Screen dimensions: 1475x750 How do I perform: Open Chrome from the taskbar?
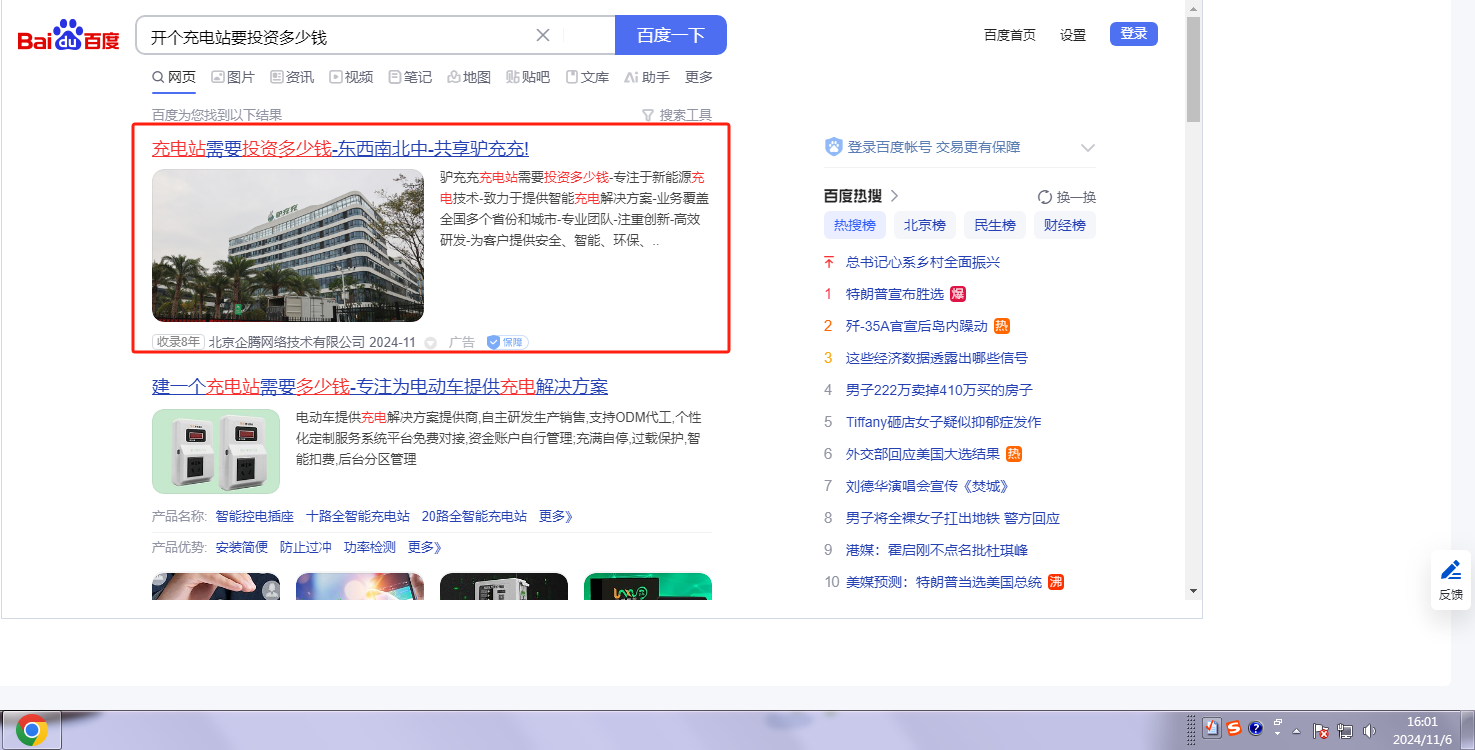(x=31, y=730)
